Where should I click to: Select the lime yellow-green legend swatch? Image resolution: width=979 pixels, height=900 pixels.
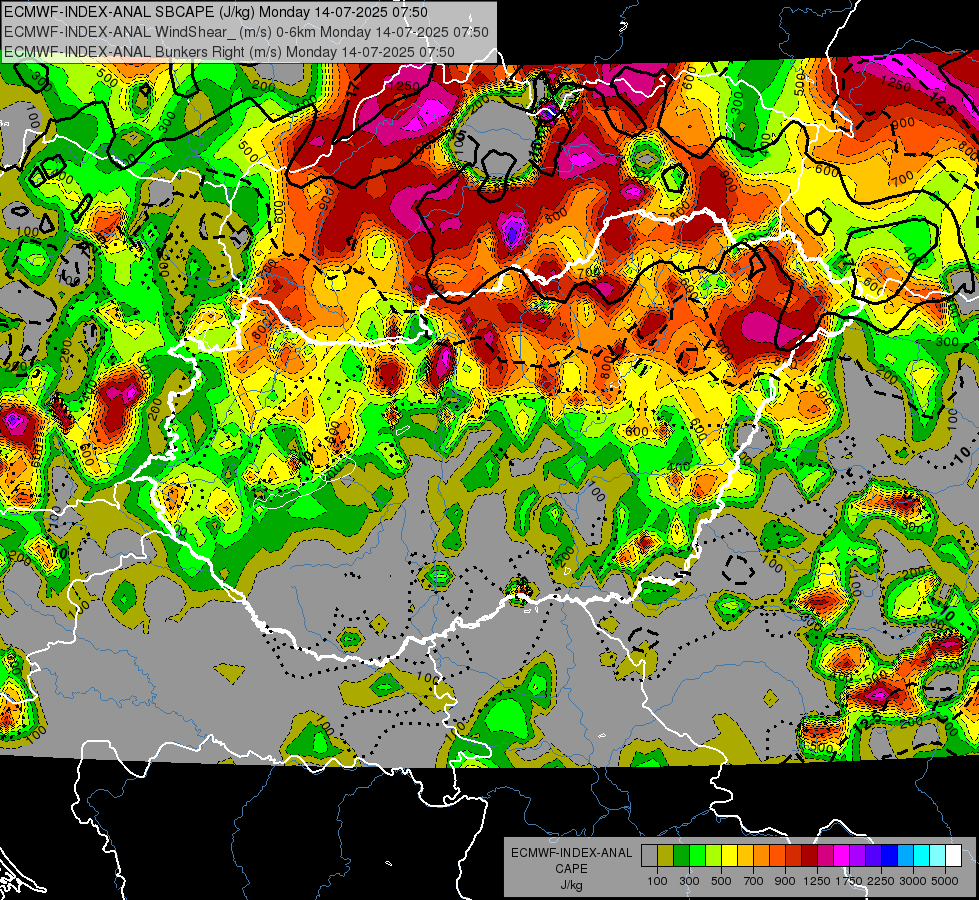pyautogui.click(x=713, y=856)
